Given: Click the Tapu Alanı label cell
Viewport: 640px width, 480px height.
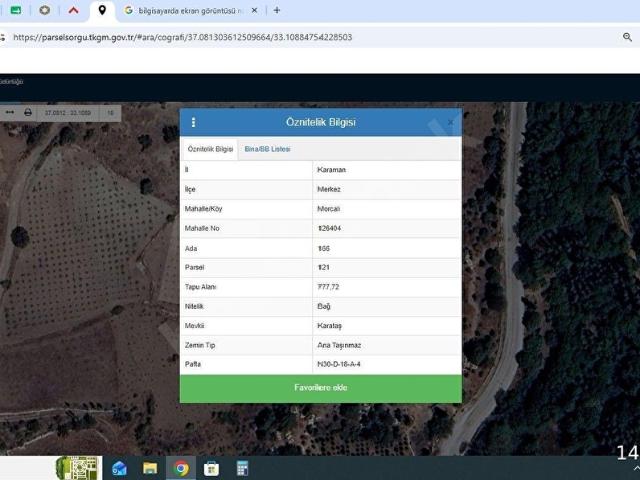Looking at the screenshot, I should 246,287.
